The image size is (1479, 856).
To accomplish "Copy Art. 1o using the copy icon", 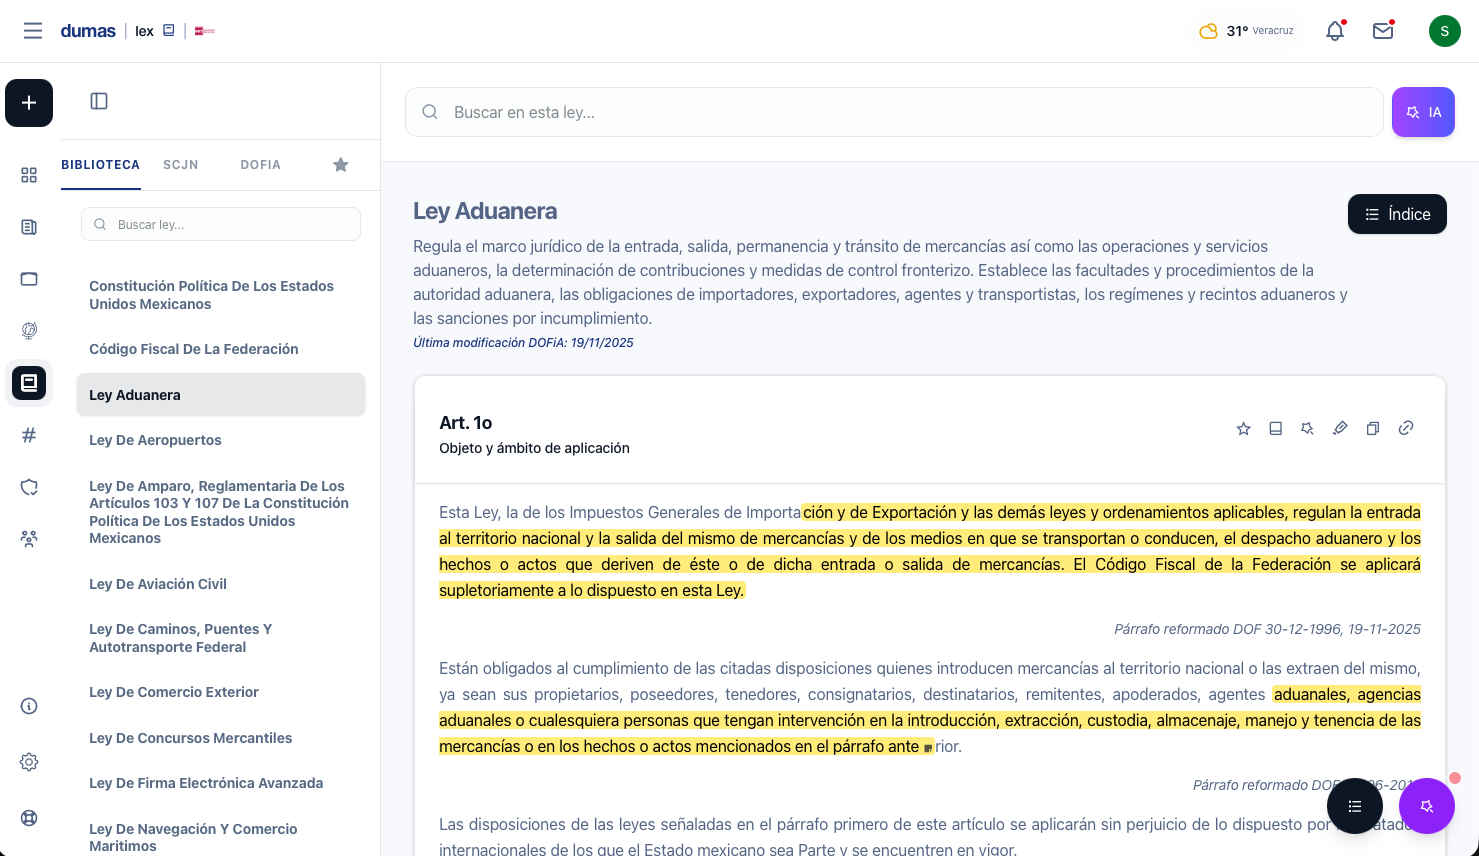I will tap(1373, 428).
